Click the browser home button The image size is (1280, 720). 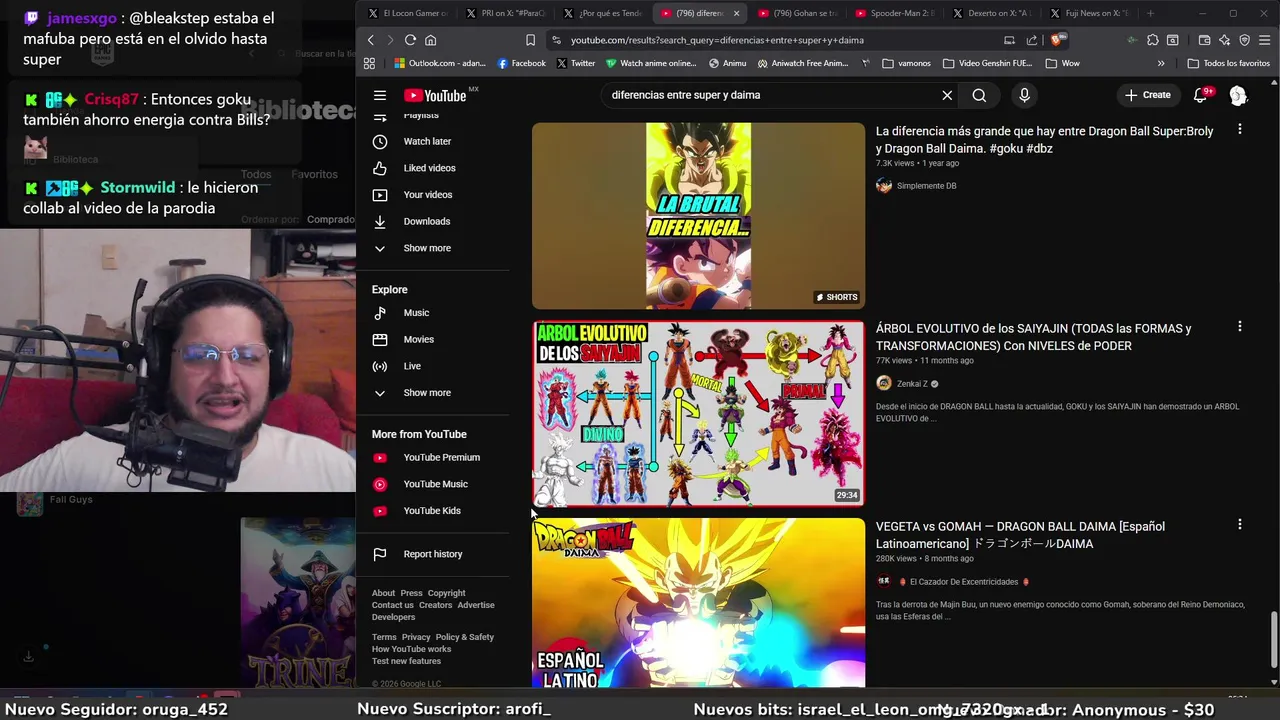tap(430, 40)
